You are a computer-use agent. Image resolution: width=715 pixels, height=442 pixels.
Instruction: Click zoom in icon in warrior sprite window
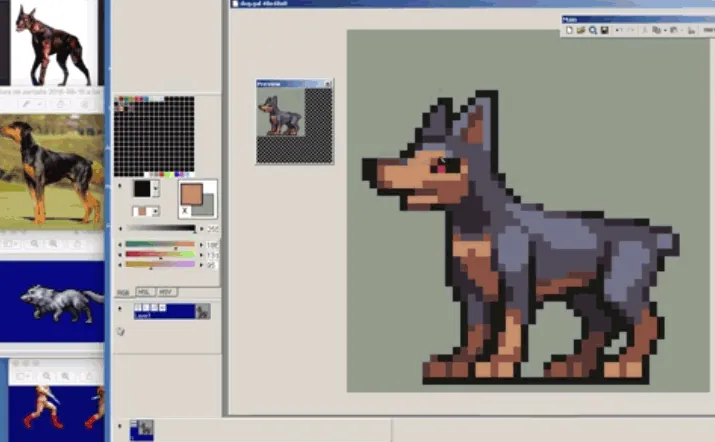coord(66,376)
